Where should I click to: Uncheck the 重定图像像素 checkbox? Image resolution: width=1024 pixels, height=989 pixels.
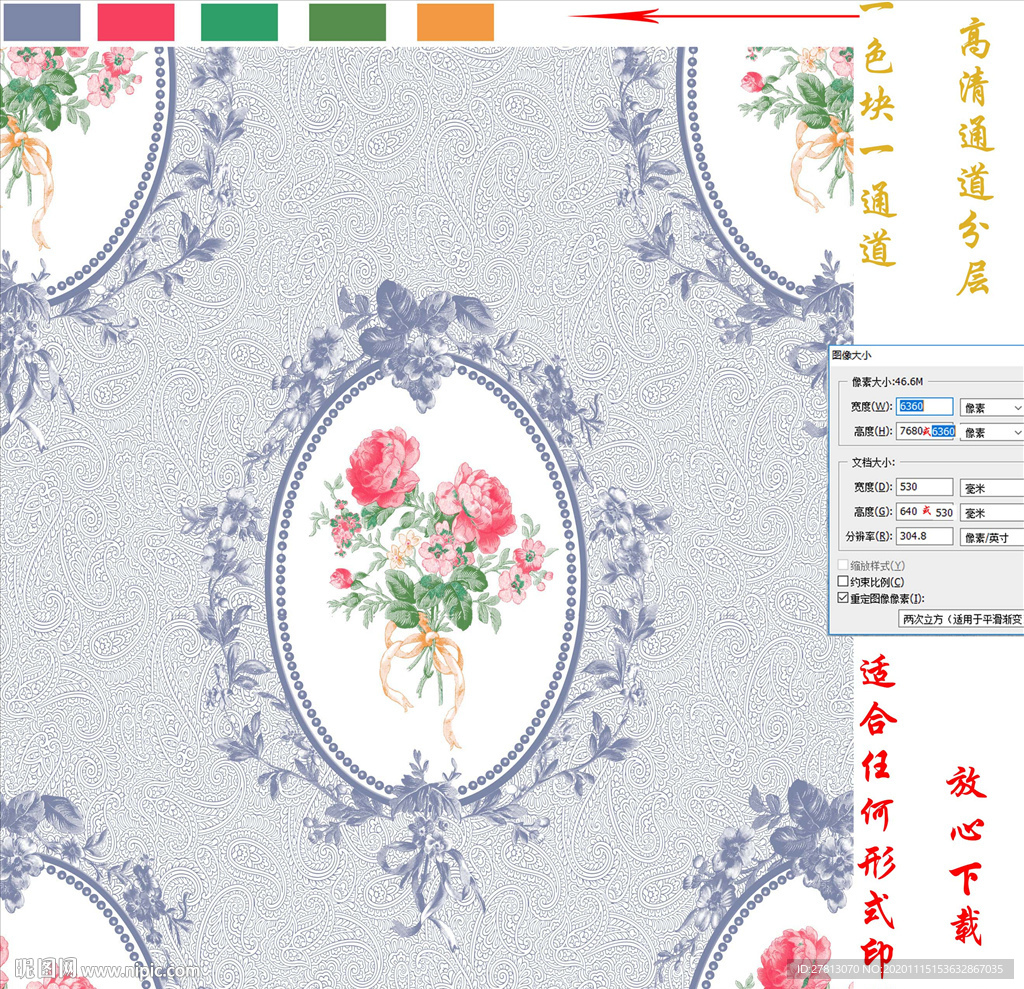point(843,598)
